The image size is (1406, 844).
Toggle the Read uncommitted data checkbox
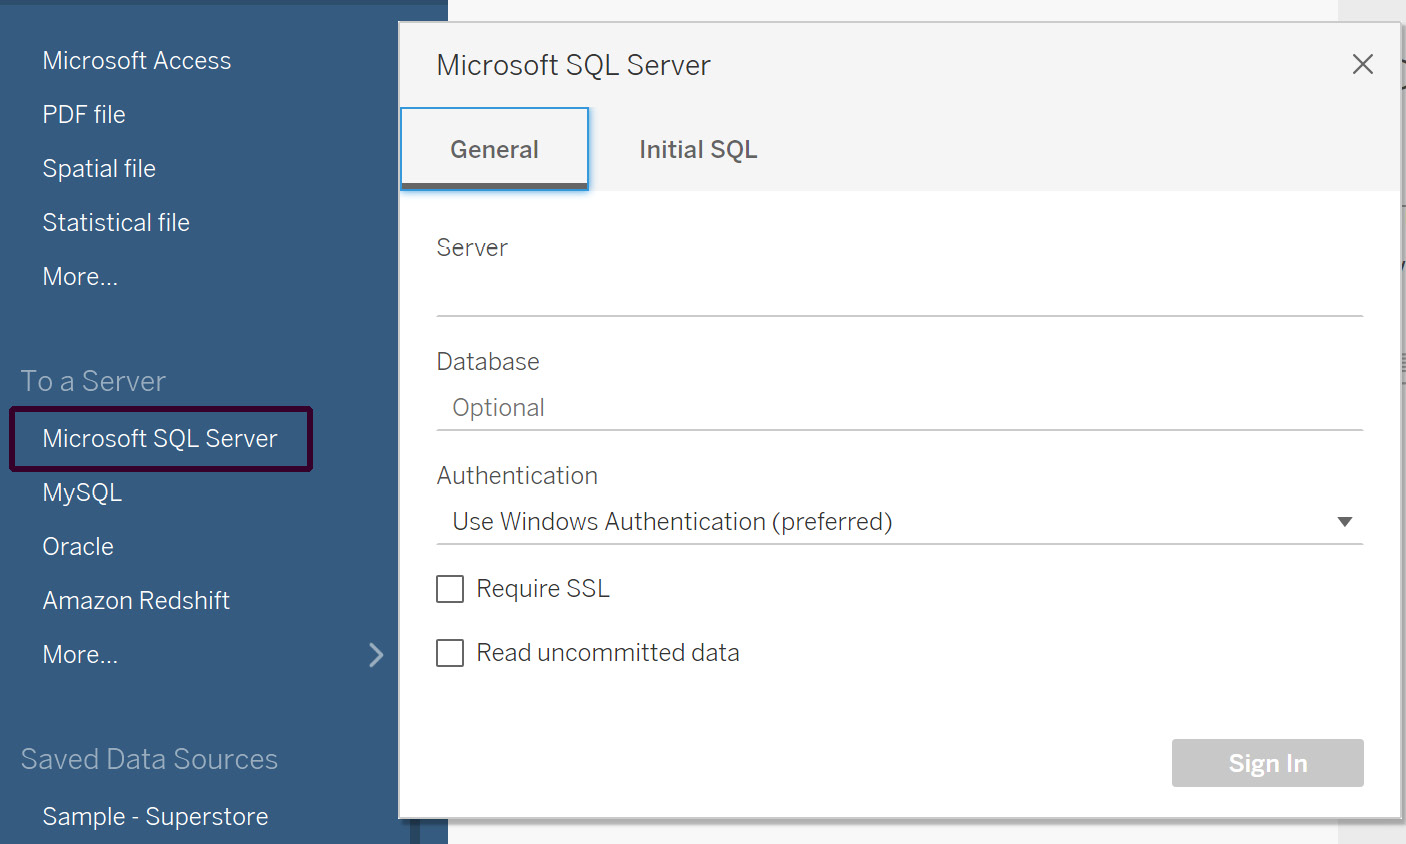450,653
